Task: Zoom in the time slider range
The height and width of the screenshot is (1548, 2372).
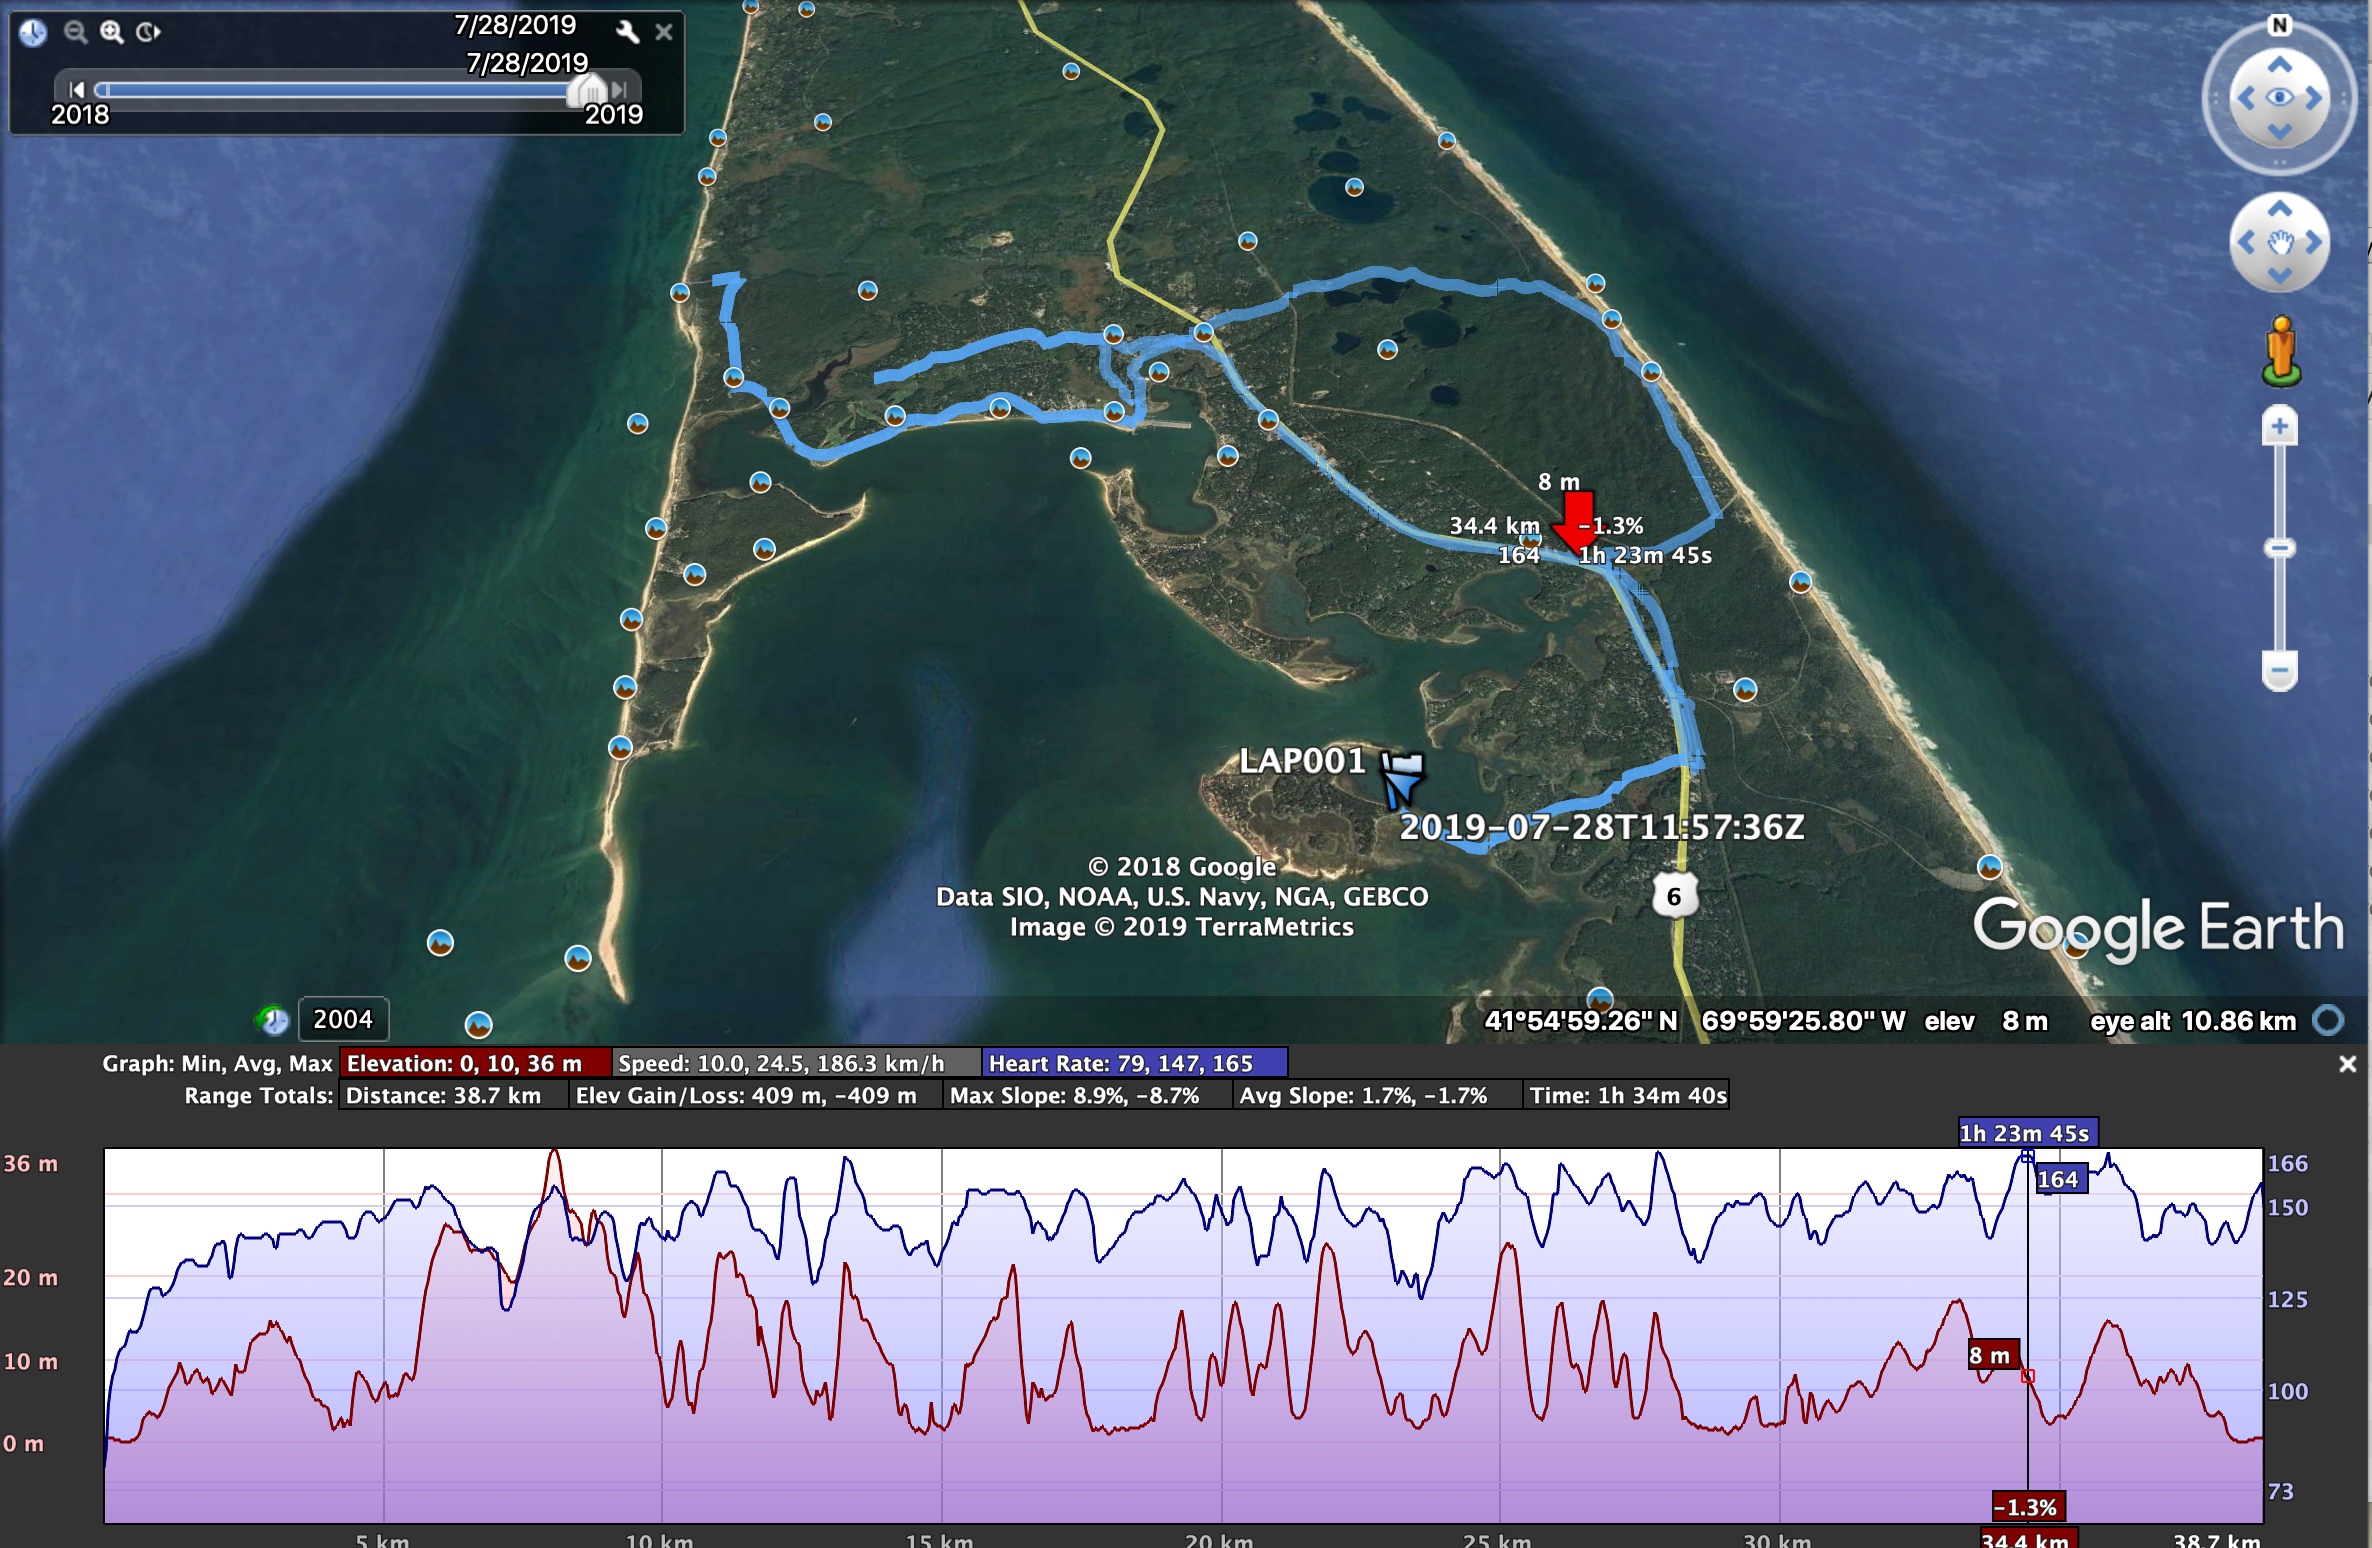Action: 111,32
